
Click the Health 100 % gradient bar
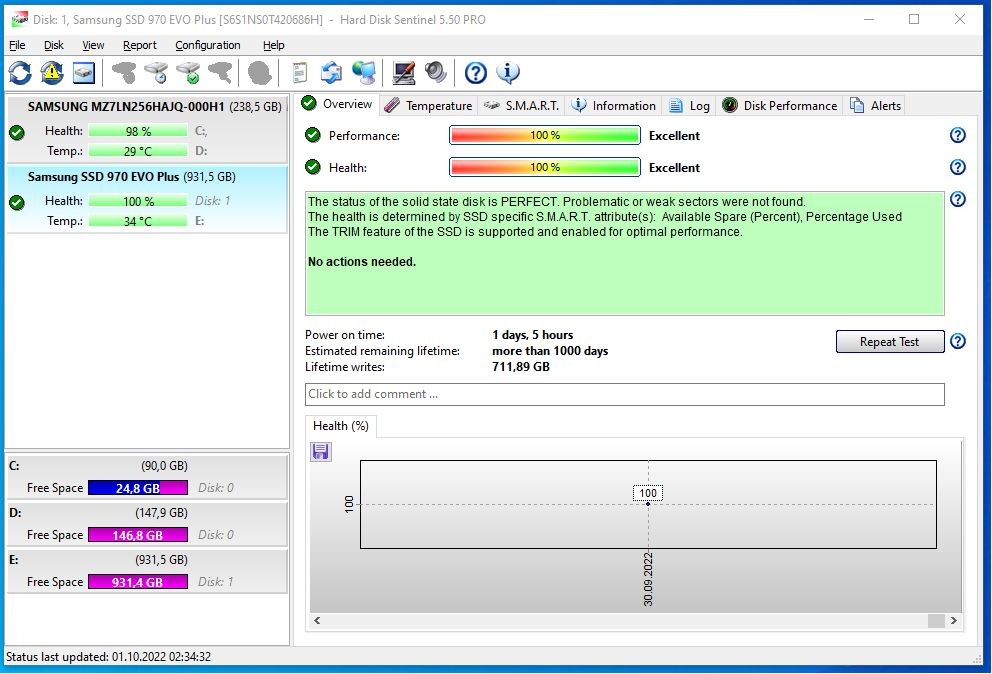[545, 167]
